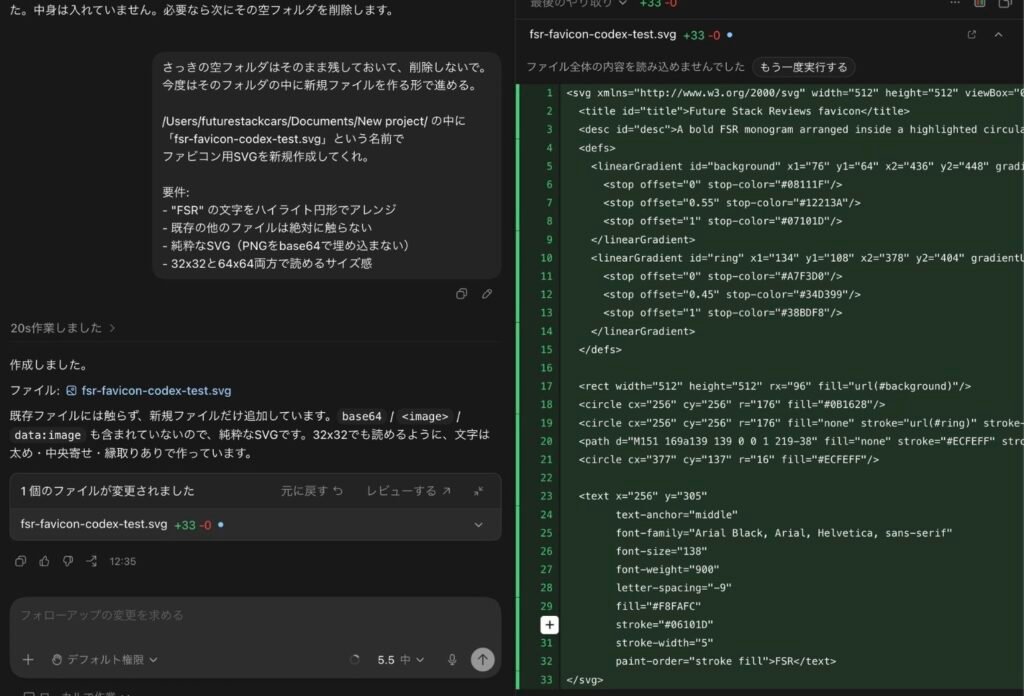Click line number 23 in the diff
Image resolution: width=1024 pixels, height=696 pixels.
546,496
